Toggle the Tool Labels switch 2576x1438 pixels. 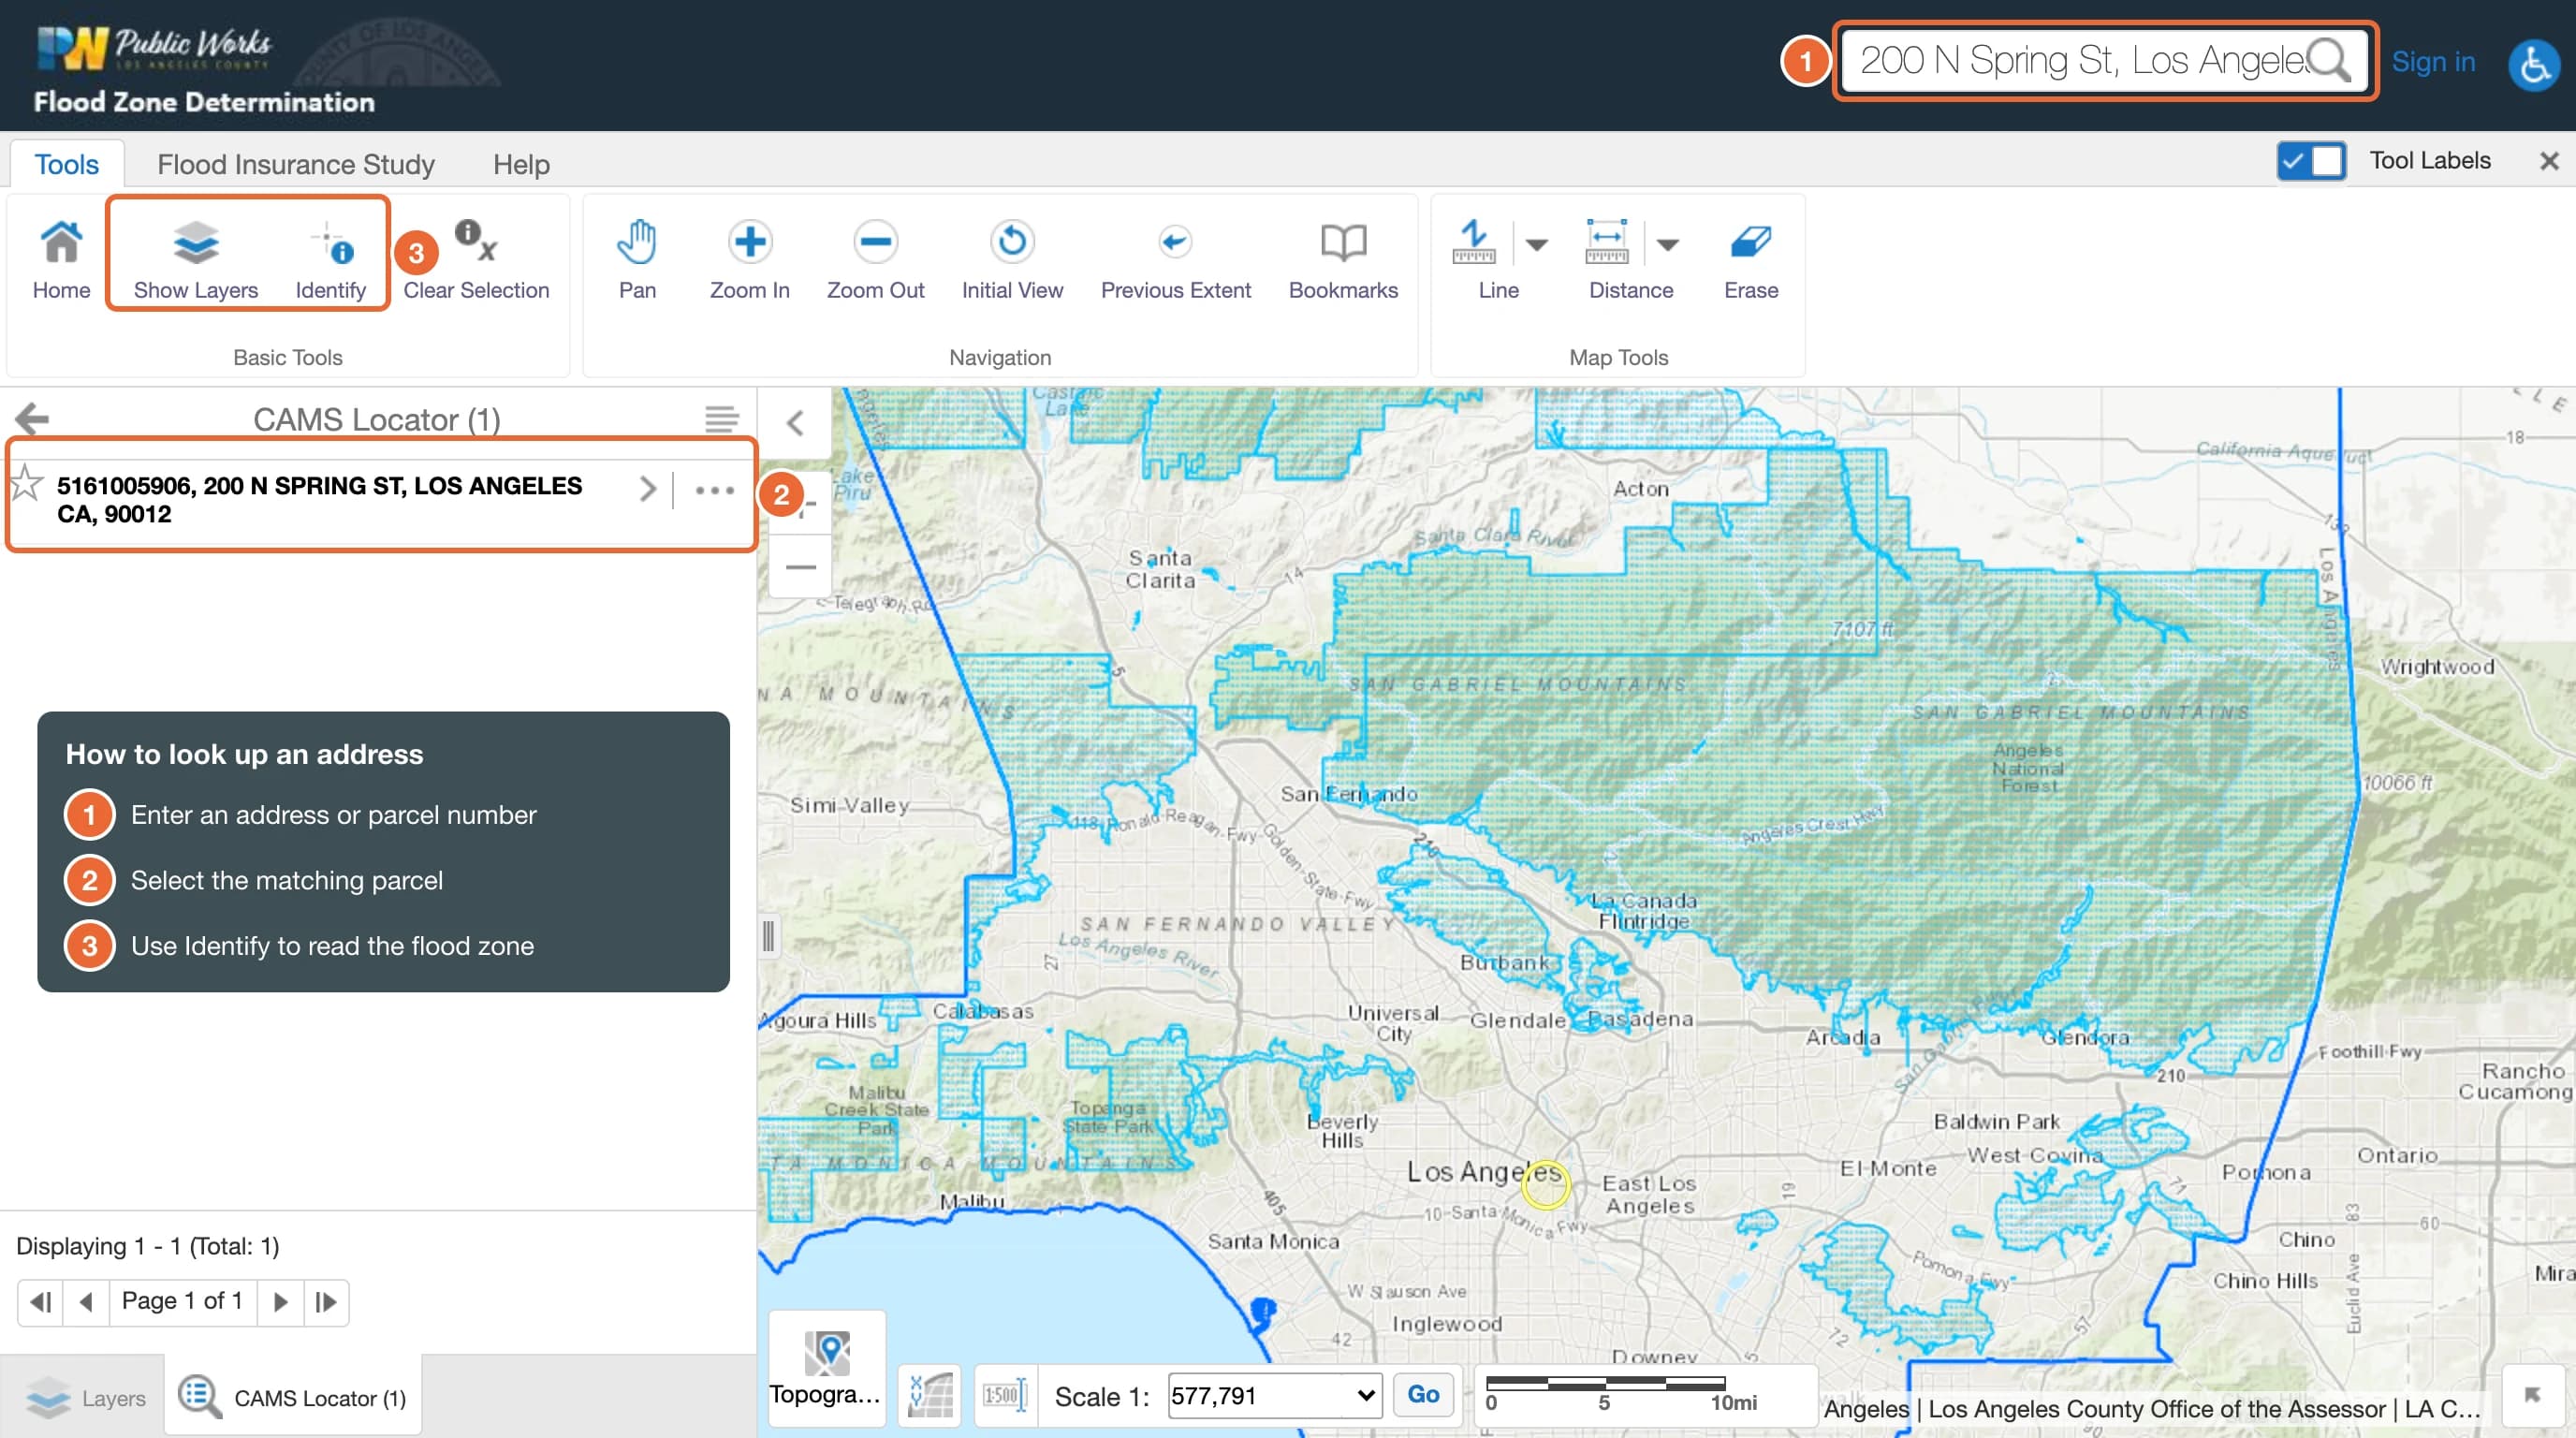(x=2311, y=160)
